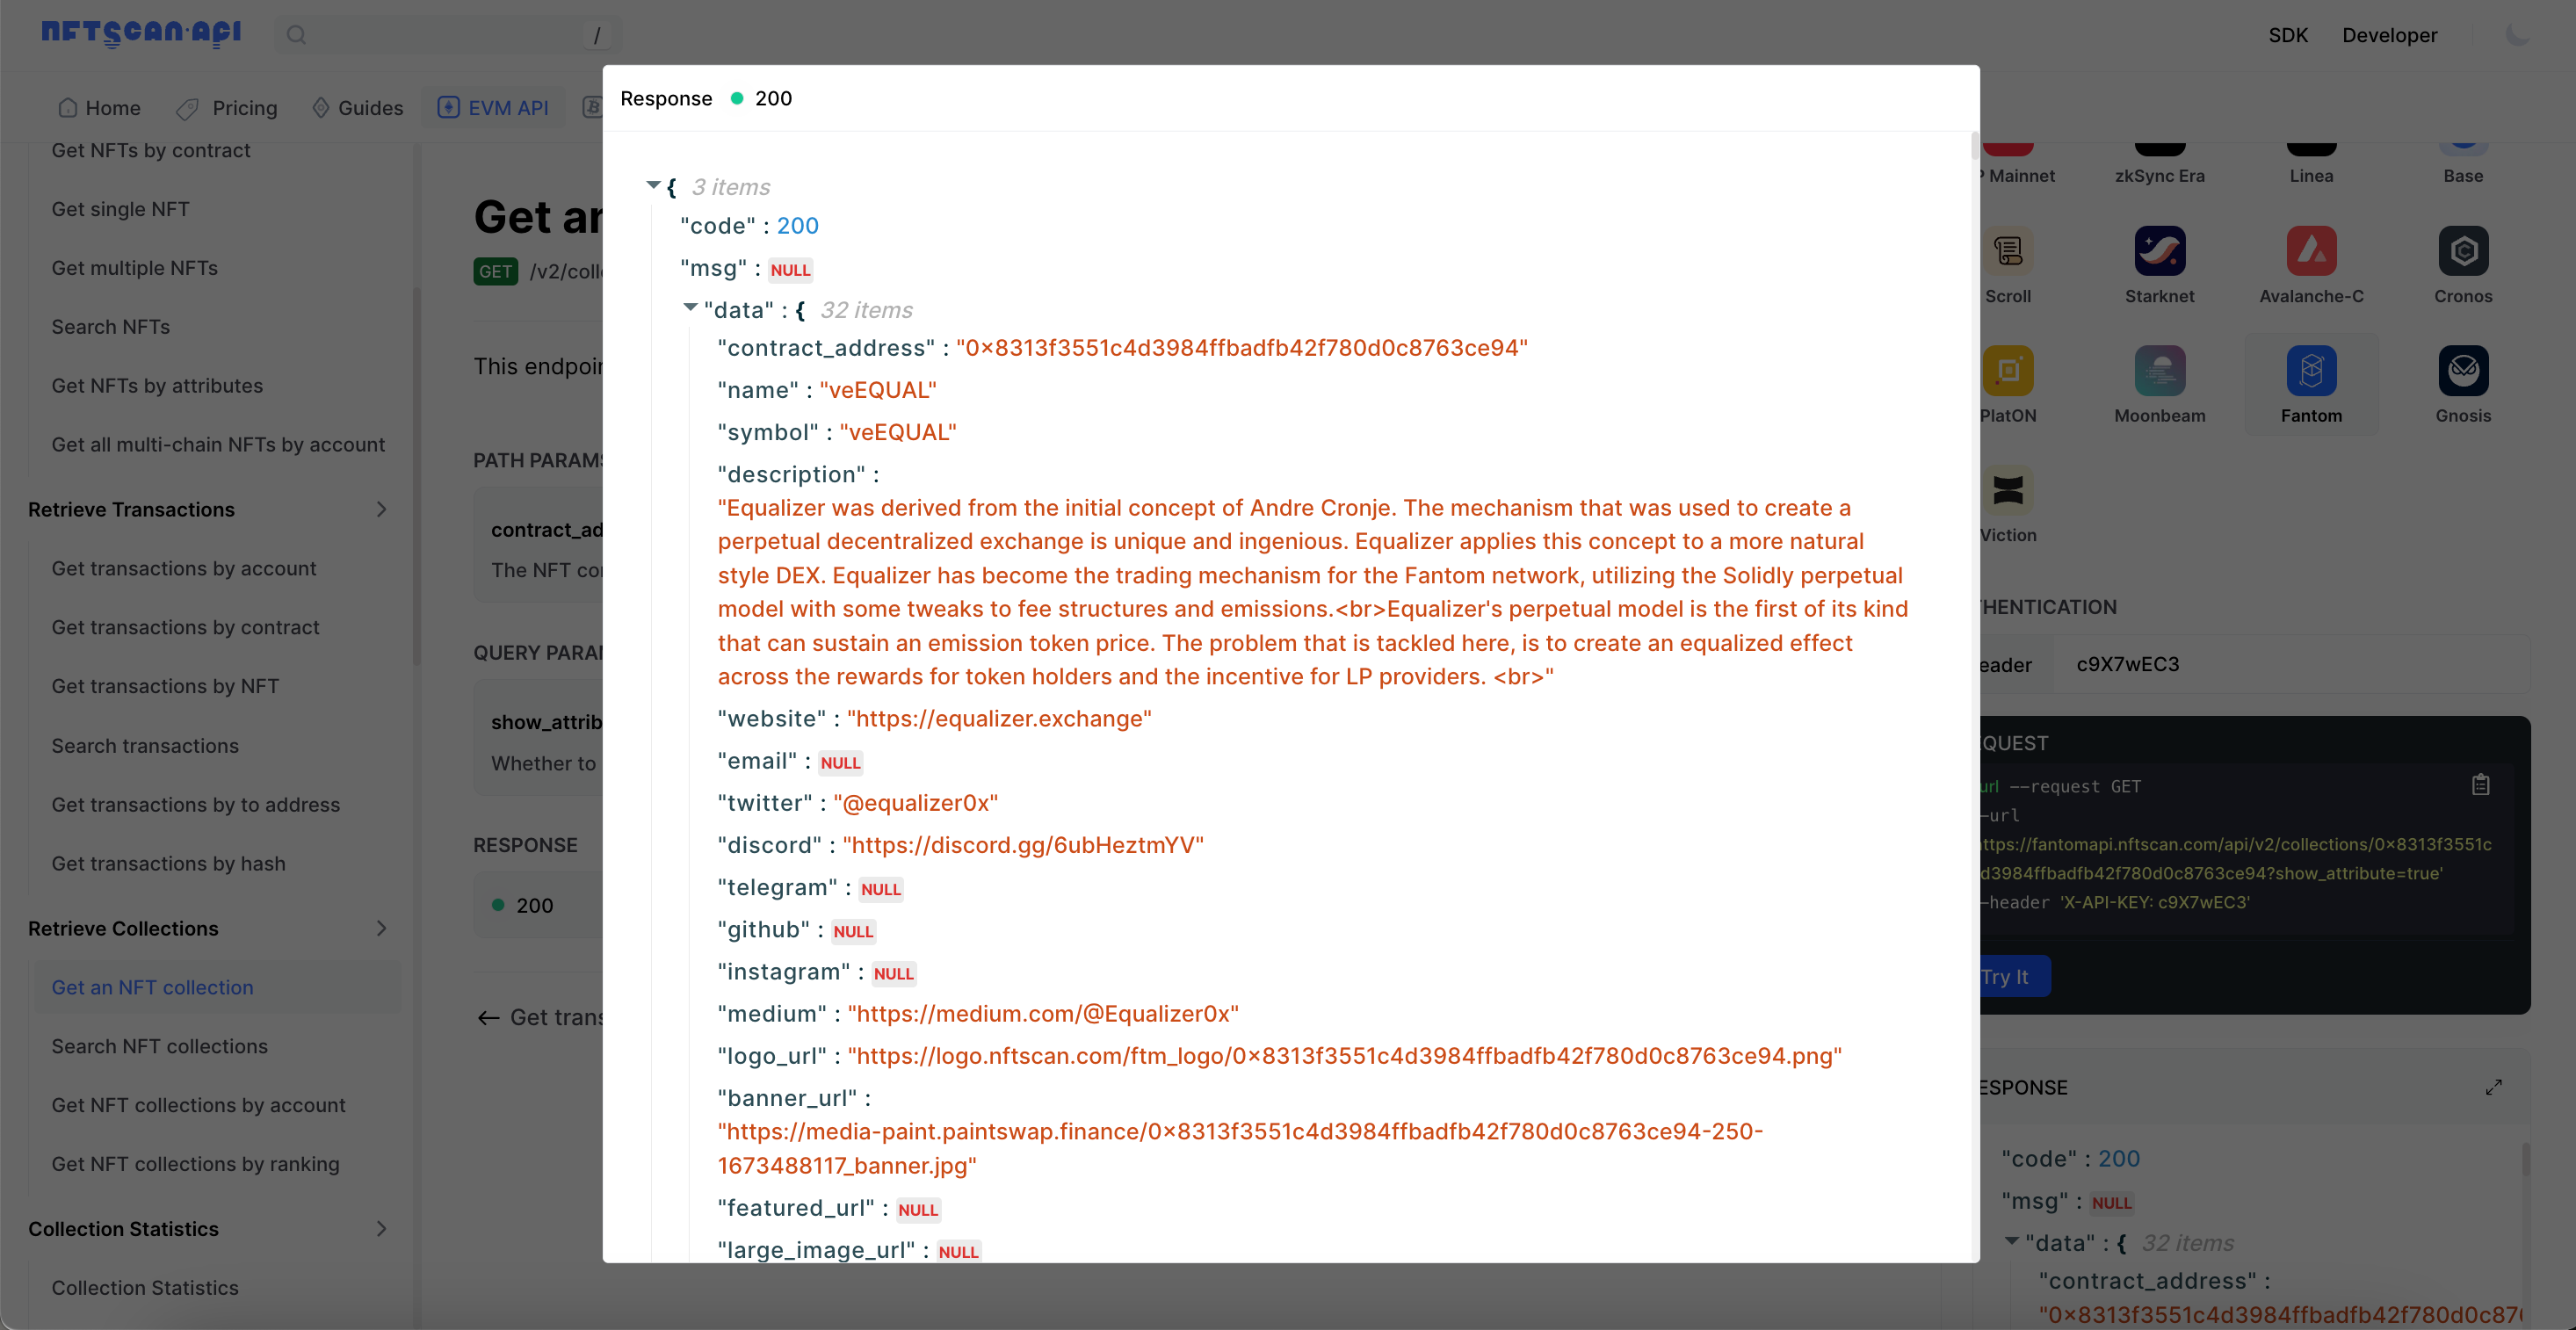Expand the data object tree item
Image resolution: width=2576 pixels, height=1330 pixels.
coord(687,308)
